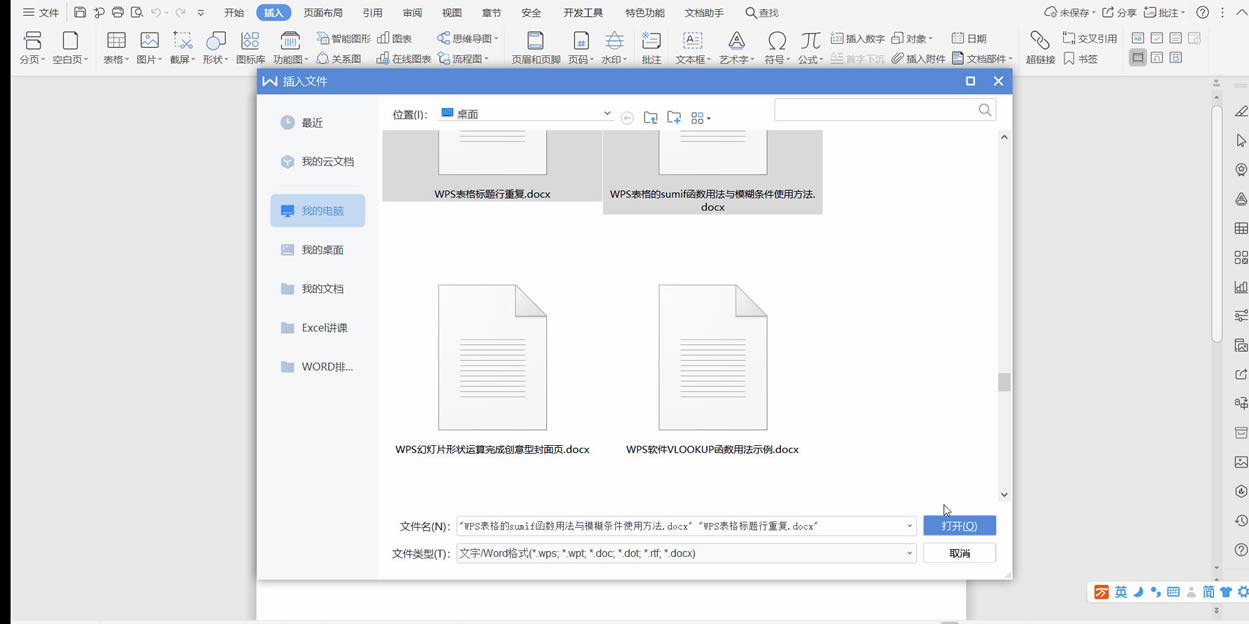Viewport: 1249px width, 624px height.
Task: Click the 书签 bookmark button
Action: pyautogui.click(x=1080, y=59)
